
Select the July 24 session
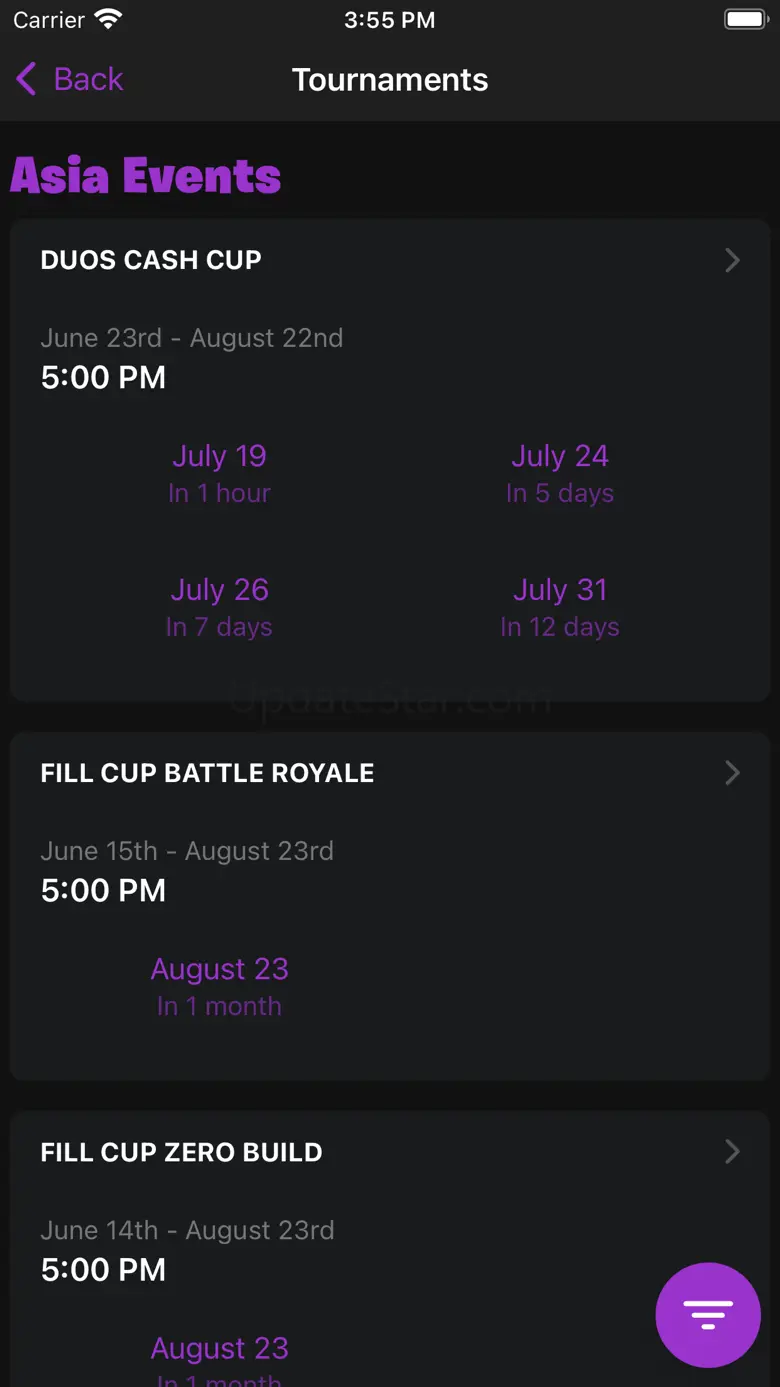(x=560, y=473)
